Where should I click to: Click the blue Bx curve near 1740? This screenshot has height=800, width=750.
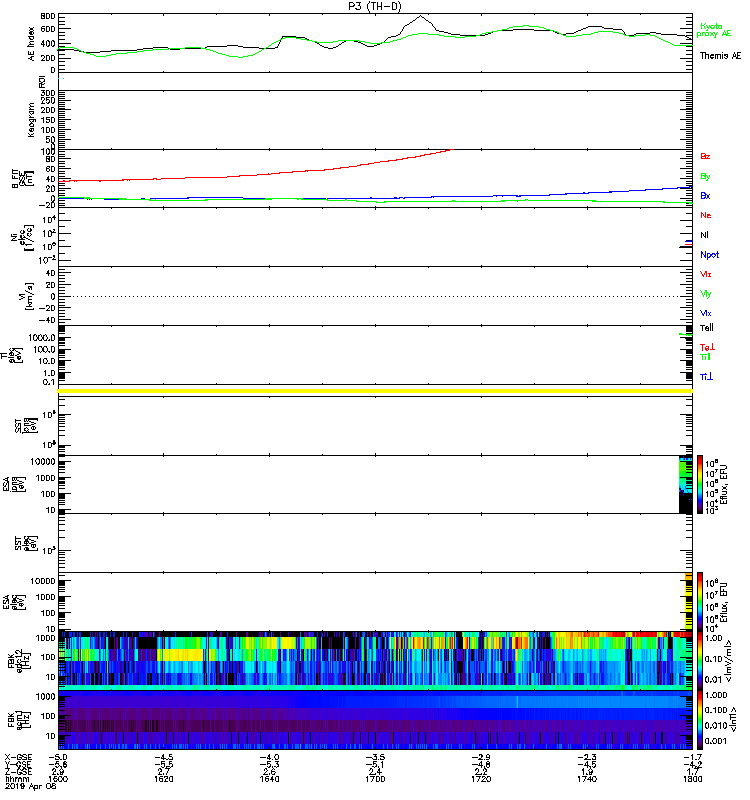[x=587, y=193]
